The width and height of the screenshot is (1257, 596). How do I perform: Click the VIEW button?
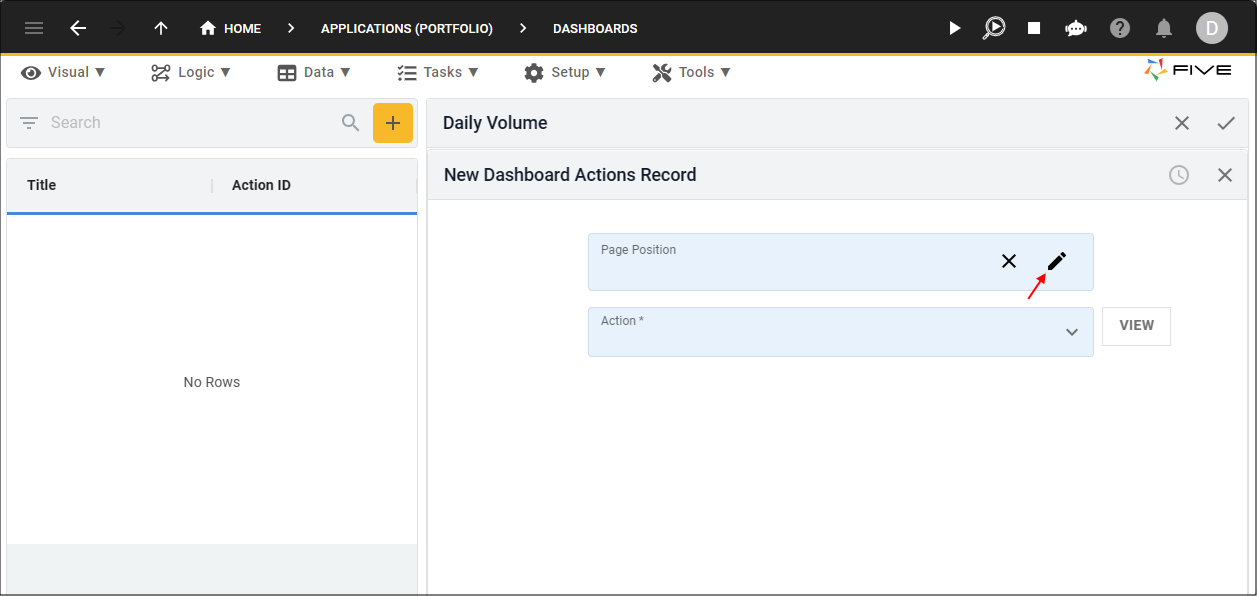(x=1136, y=326)
